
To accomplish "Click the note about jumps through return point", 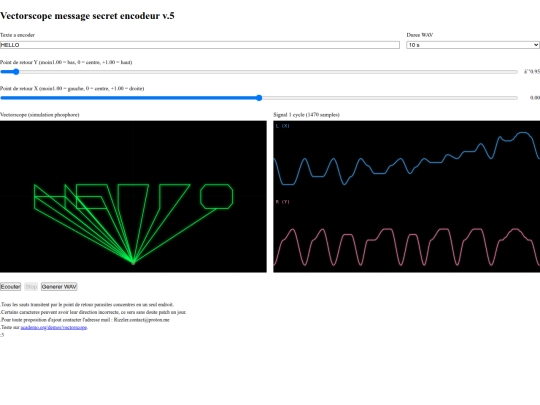I will [x=87, y=304].
